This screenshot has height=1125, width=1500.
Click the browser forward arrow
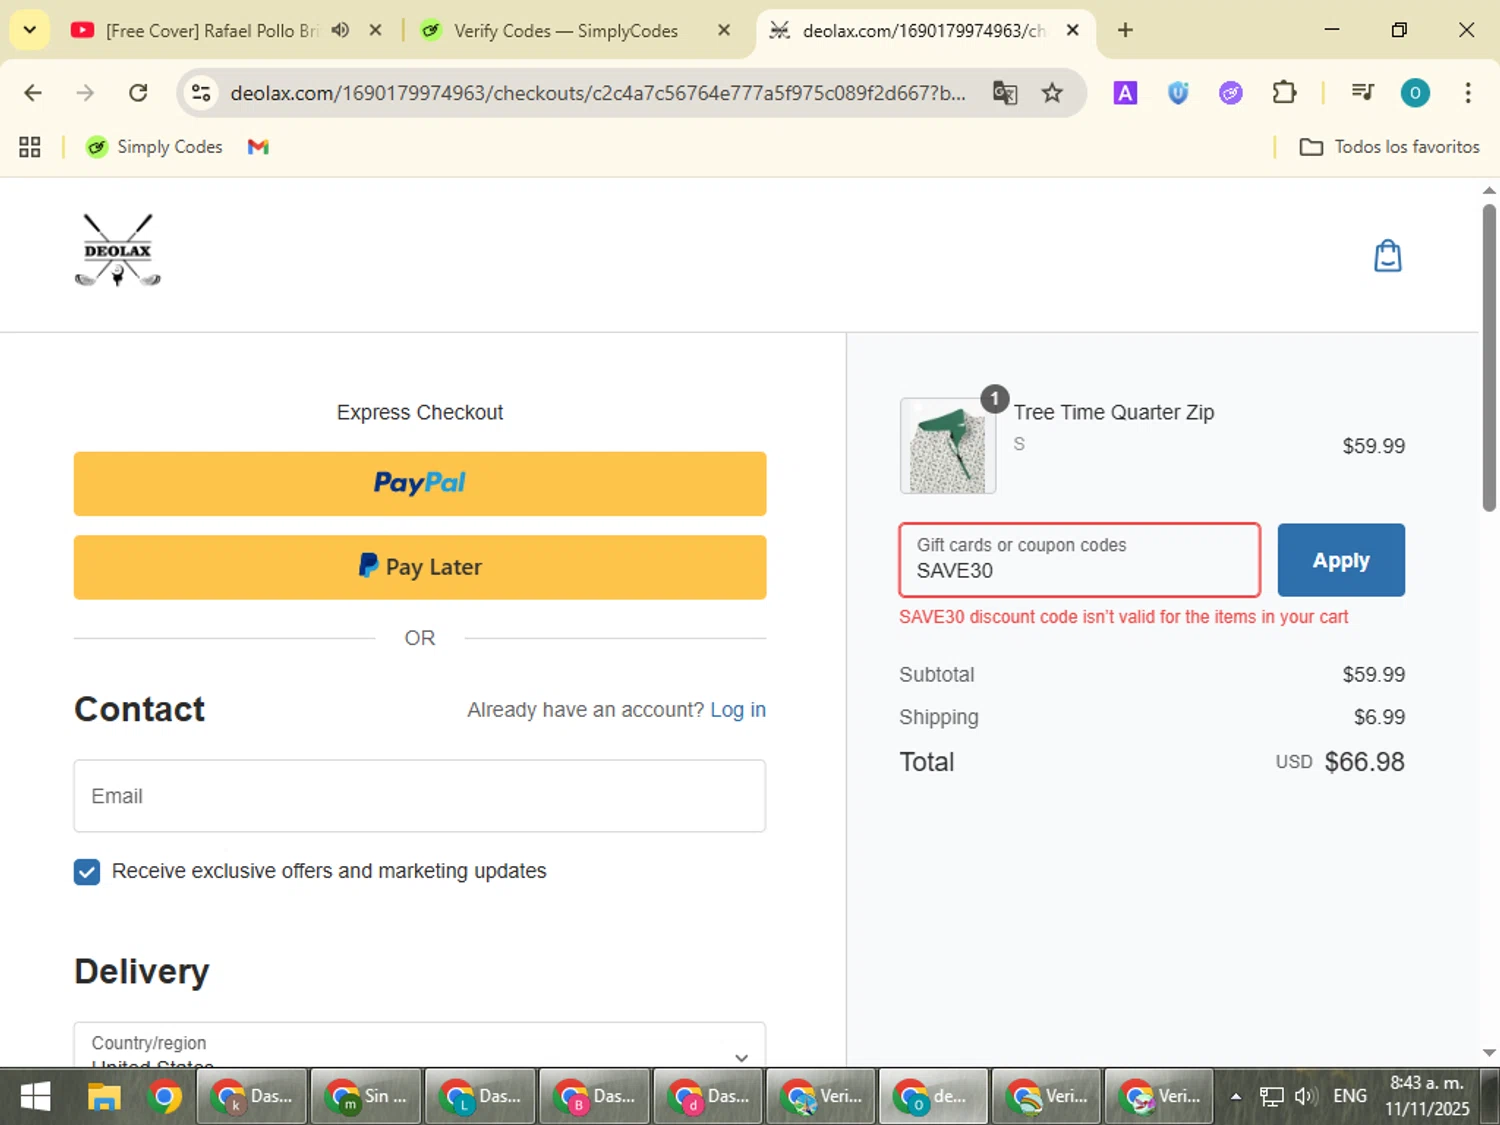click(85, 93)
